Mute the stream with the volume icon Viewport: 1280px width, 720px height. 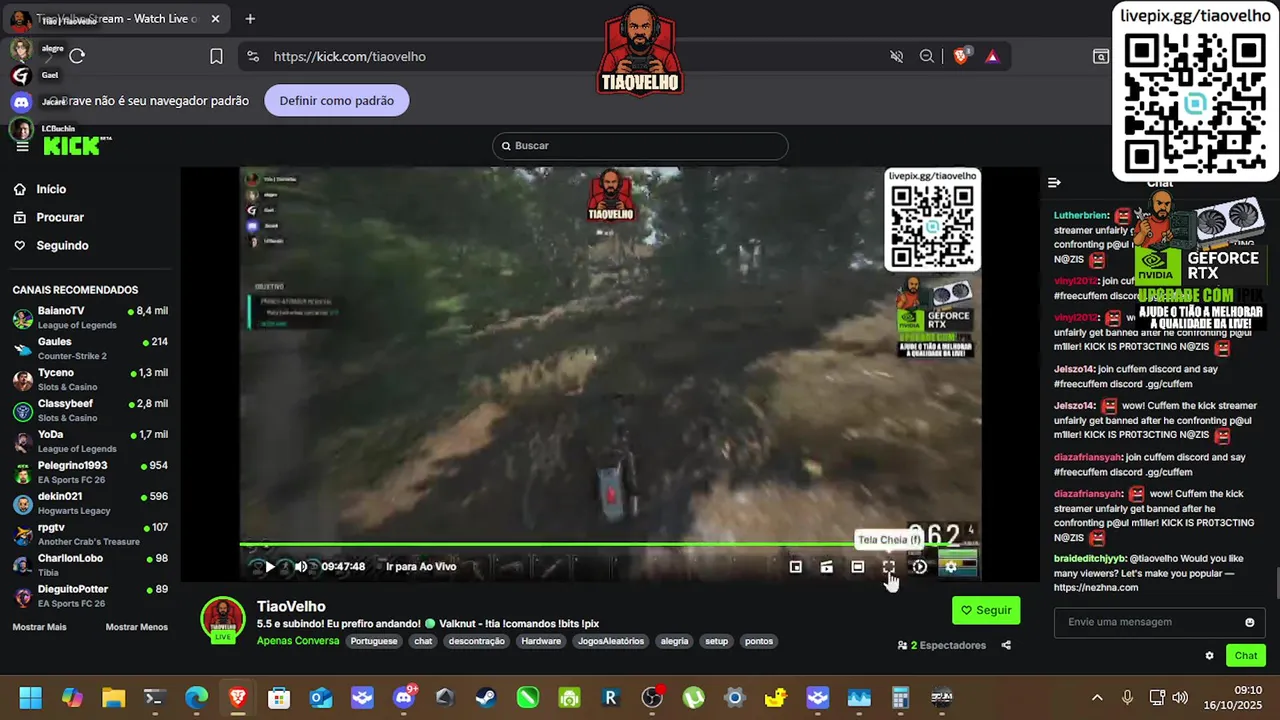click(x=300, y=567)
